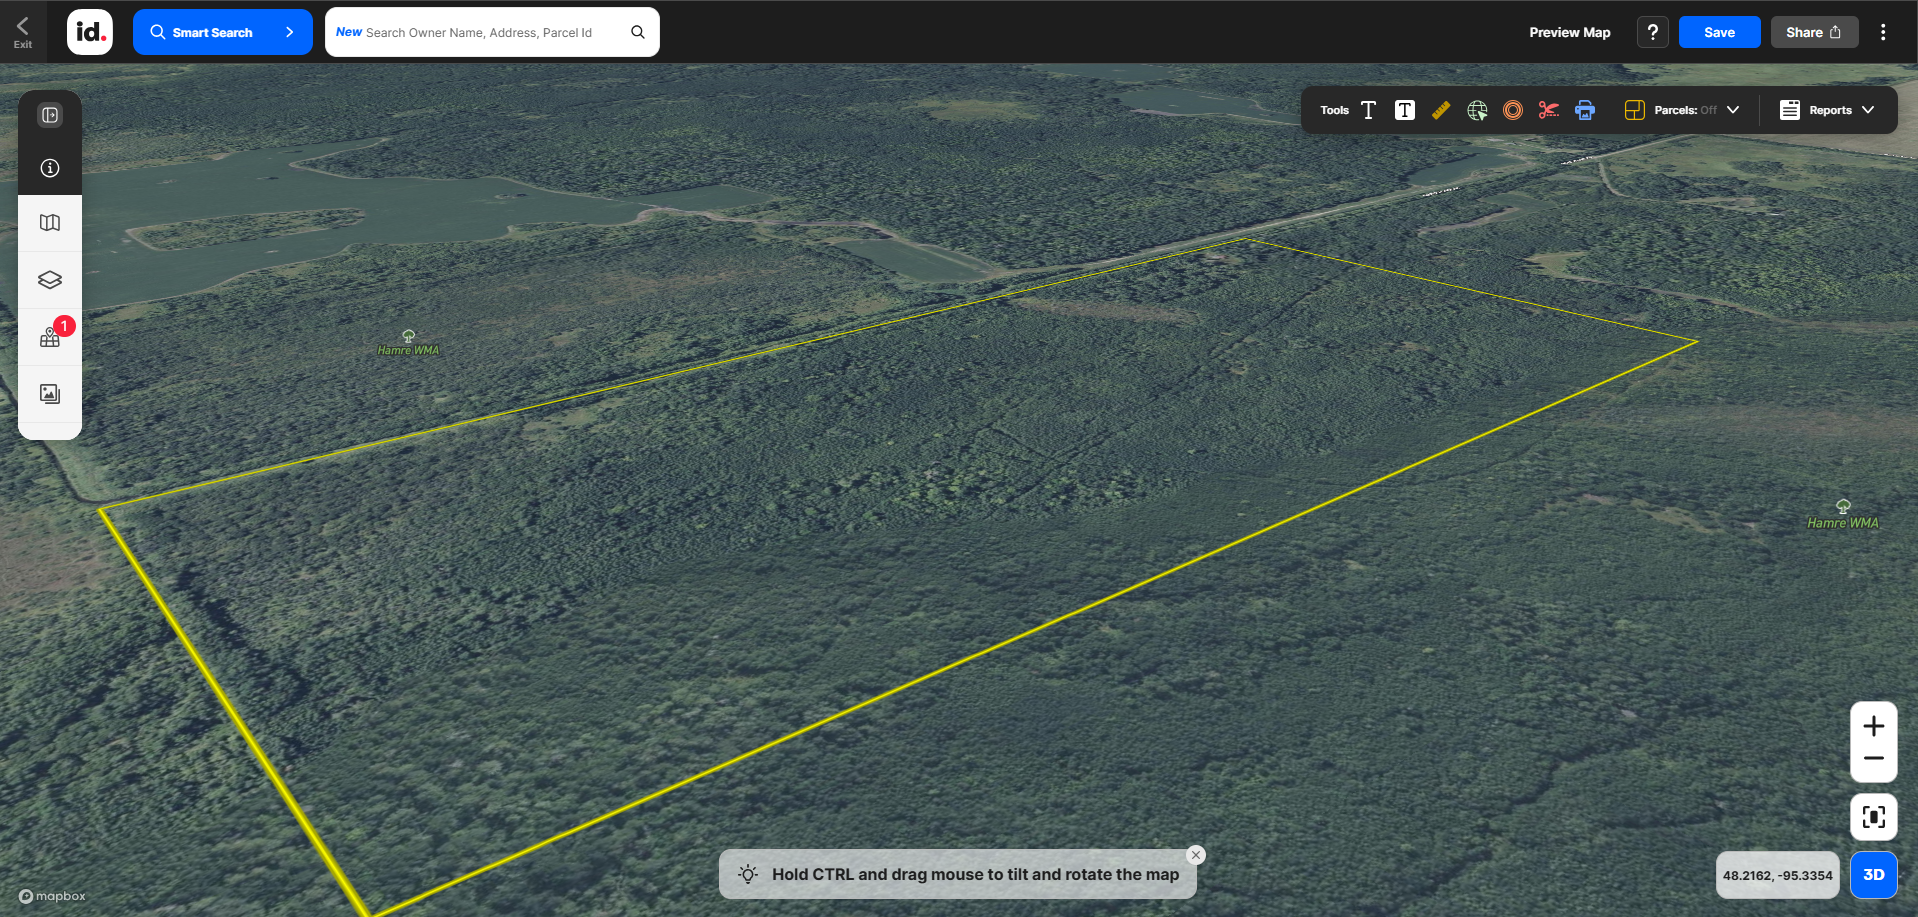Open the three-dot more options menu
1918x917 pixels.
coord(1883,32)
